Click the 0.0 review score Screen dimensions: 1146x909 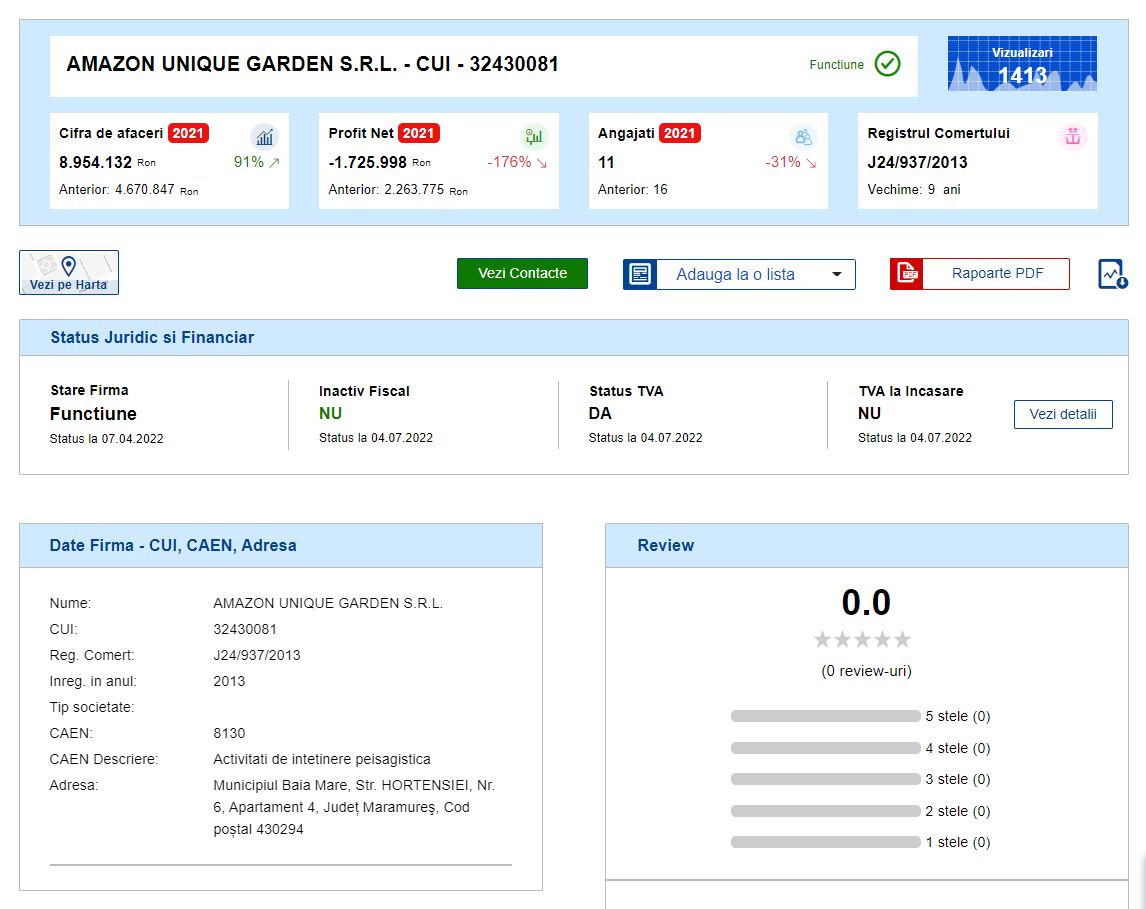pyautogui.click(x=866, y=603)
